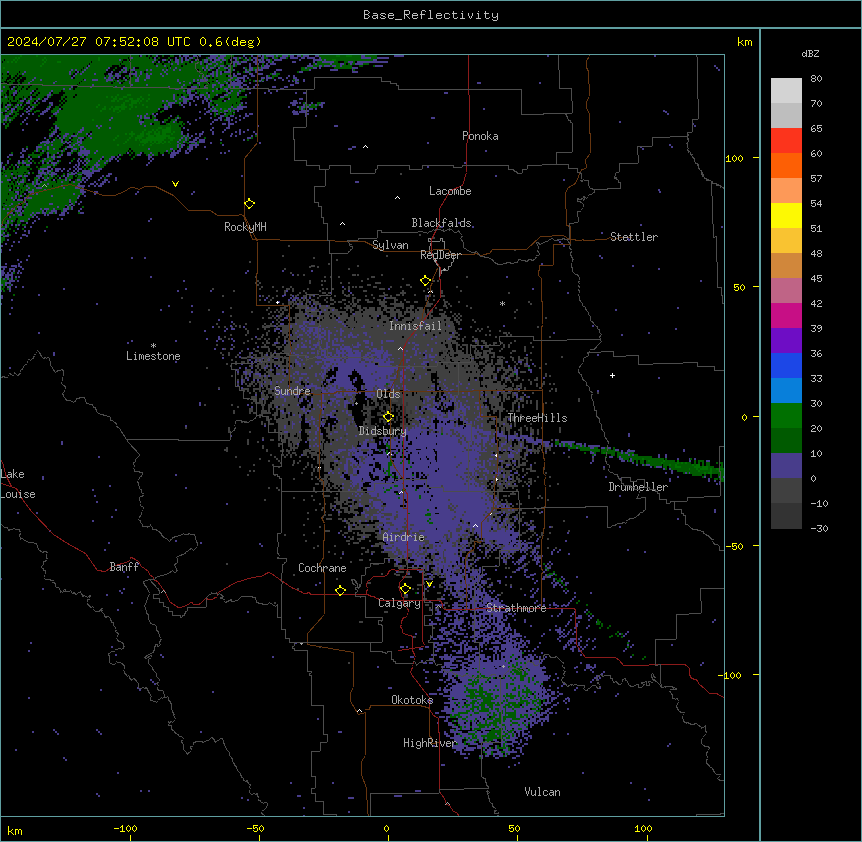This screenshot has width=862, height=842.
Task: Click the Blackfalds city label
Action: 441,223
